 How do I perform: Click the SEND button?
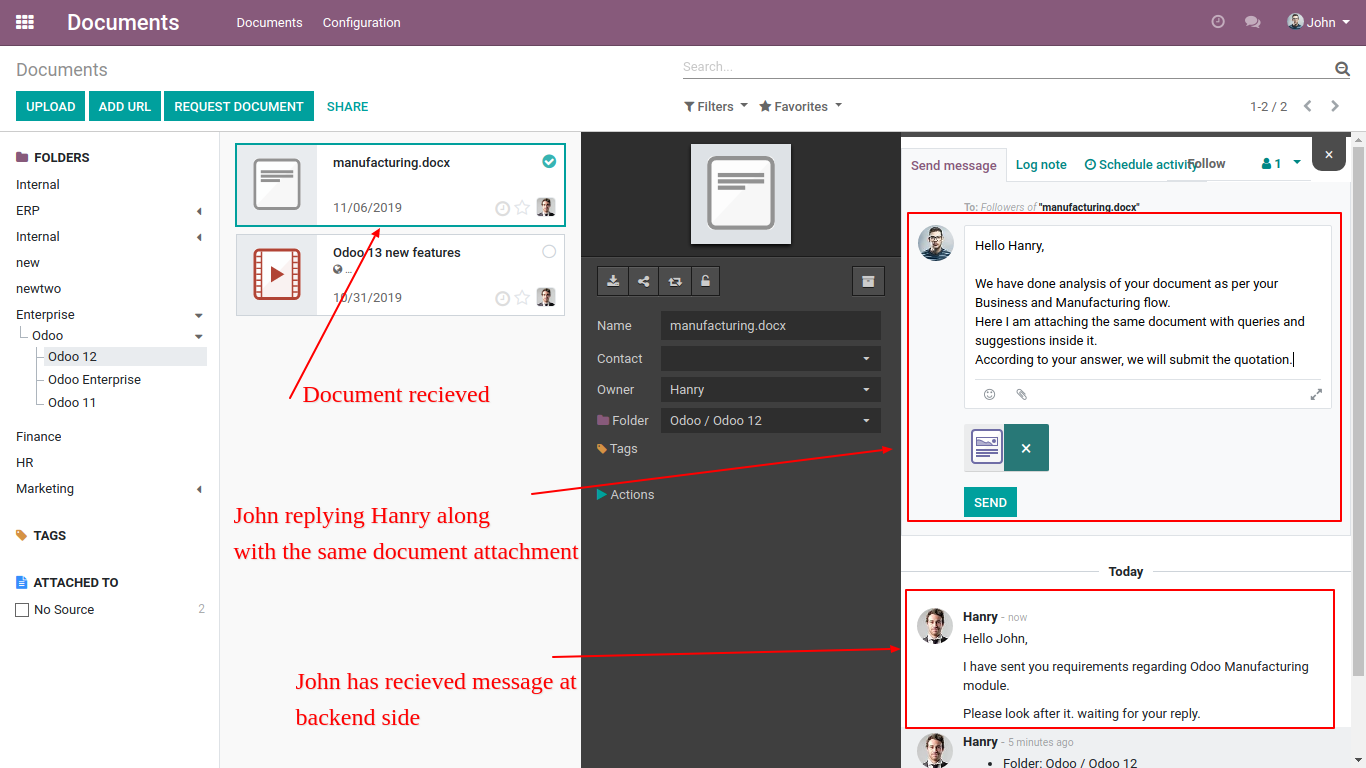click(x=990, y=502)
